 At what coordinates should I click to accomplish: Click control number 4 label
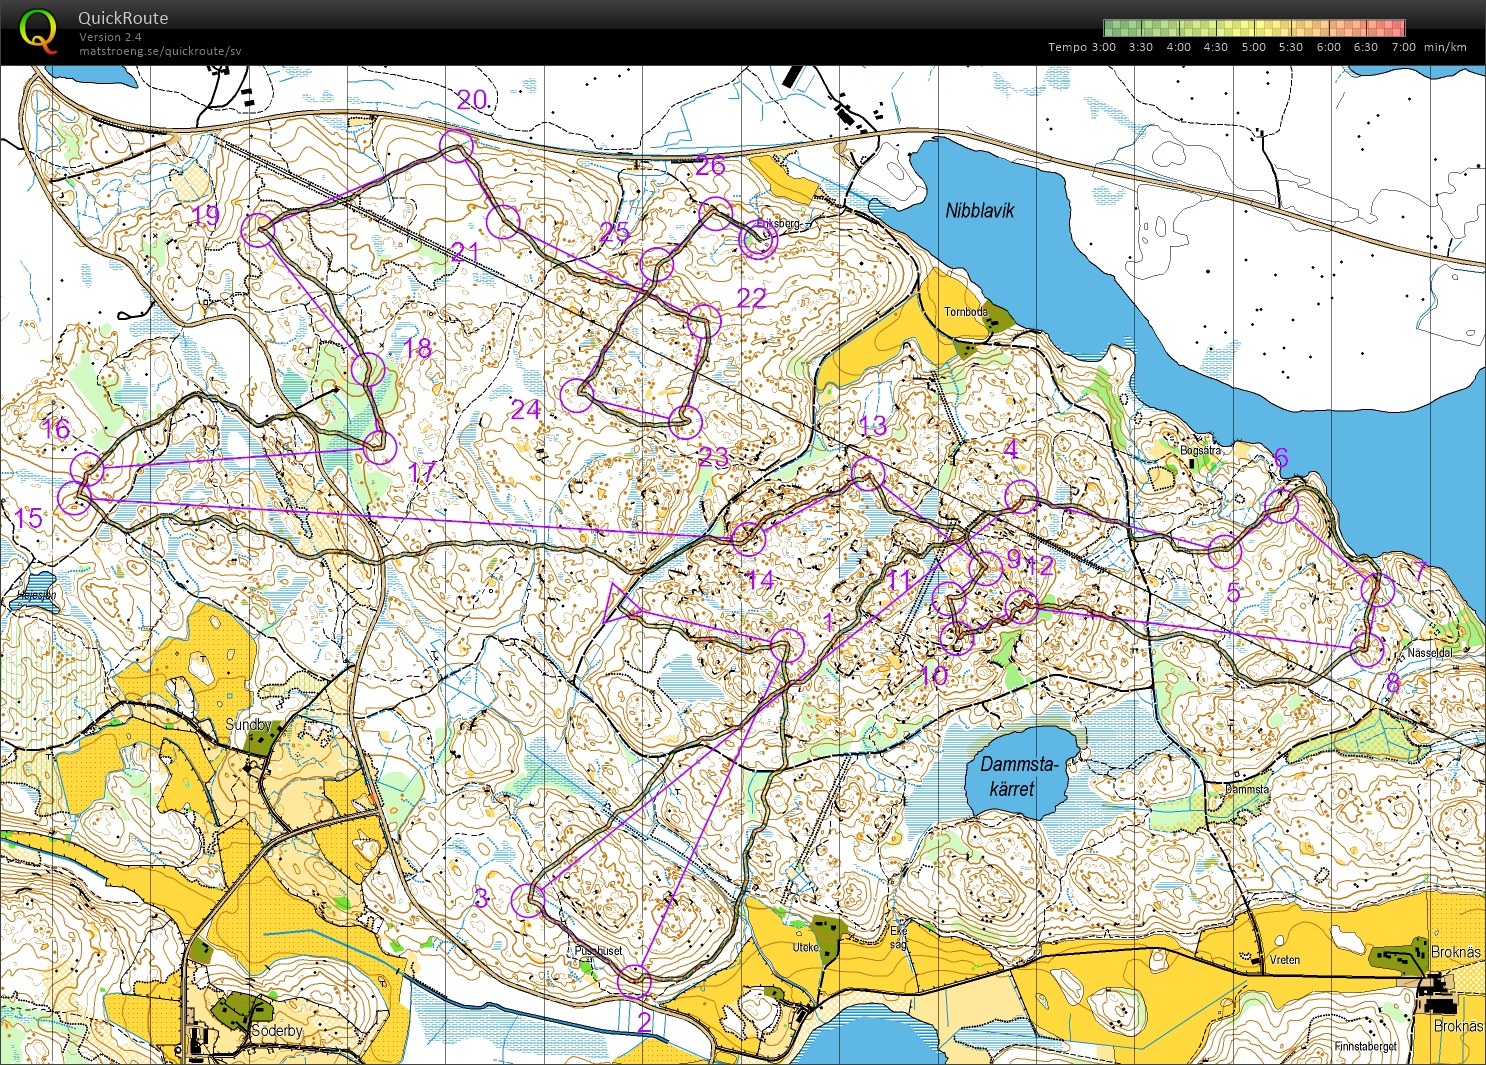coord(1011,449)
